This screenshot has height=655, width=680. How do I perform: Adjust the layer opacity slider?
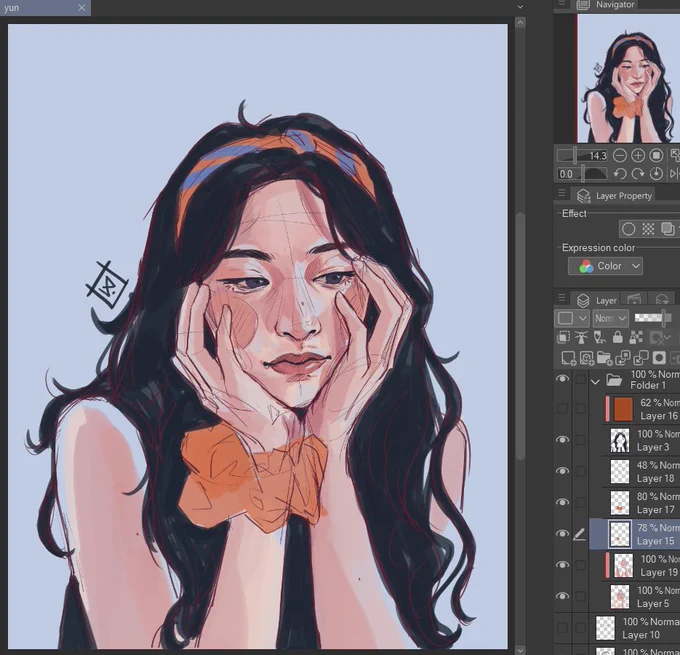653,318
